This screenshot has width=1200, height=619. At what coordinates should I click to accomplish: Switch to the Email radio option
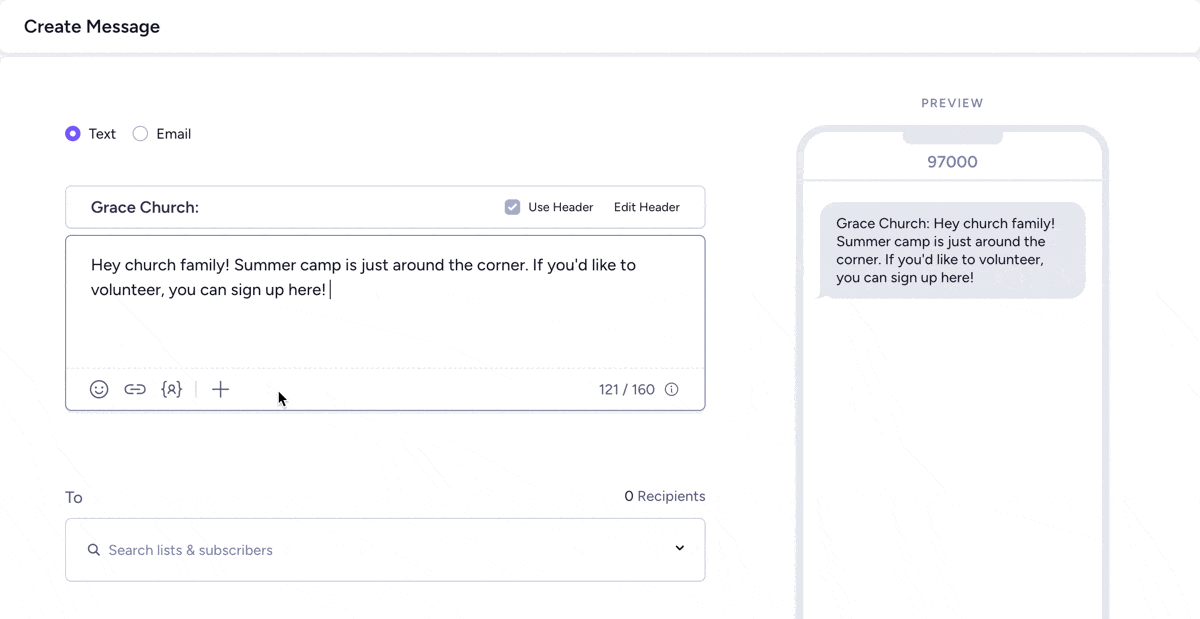point(141,134)
